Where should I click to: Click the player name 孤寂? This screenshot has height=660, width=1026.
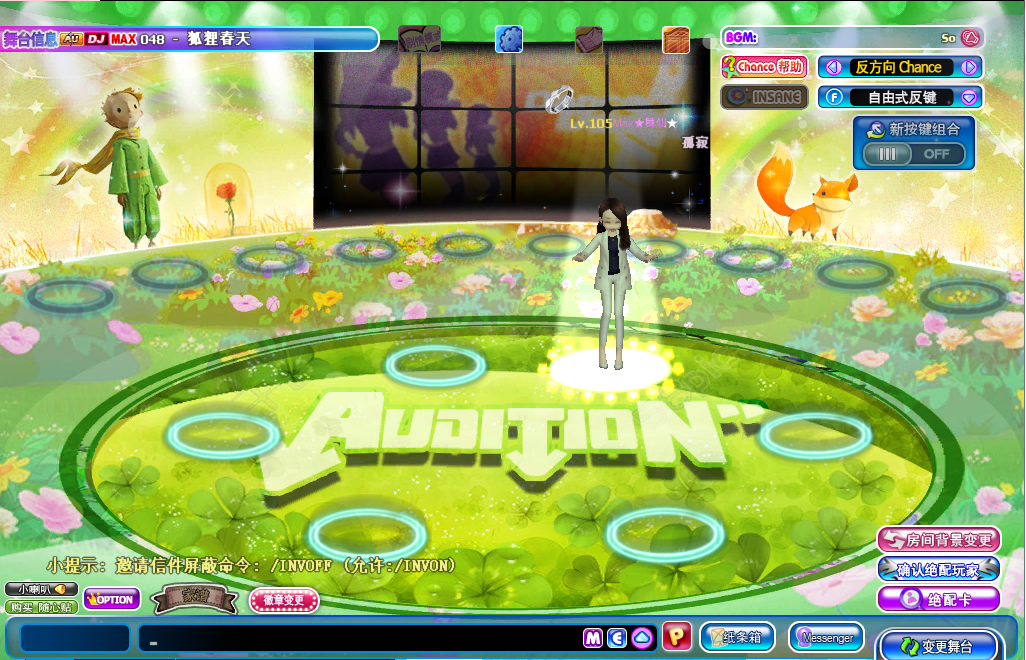[x=695, y=142]
